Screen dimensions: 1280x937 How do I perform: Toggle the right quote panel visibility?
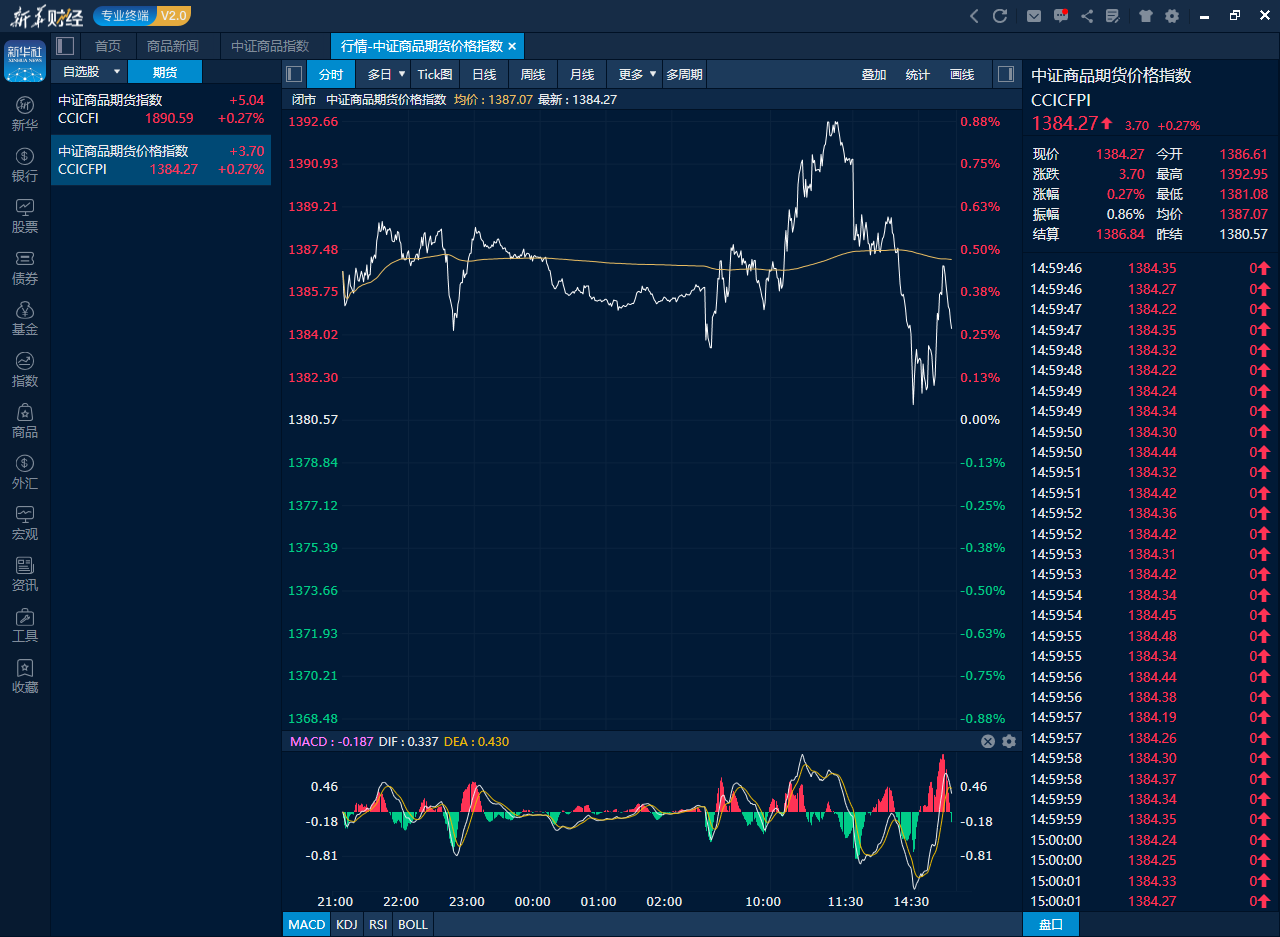point(1006,74)
